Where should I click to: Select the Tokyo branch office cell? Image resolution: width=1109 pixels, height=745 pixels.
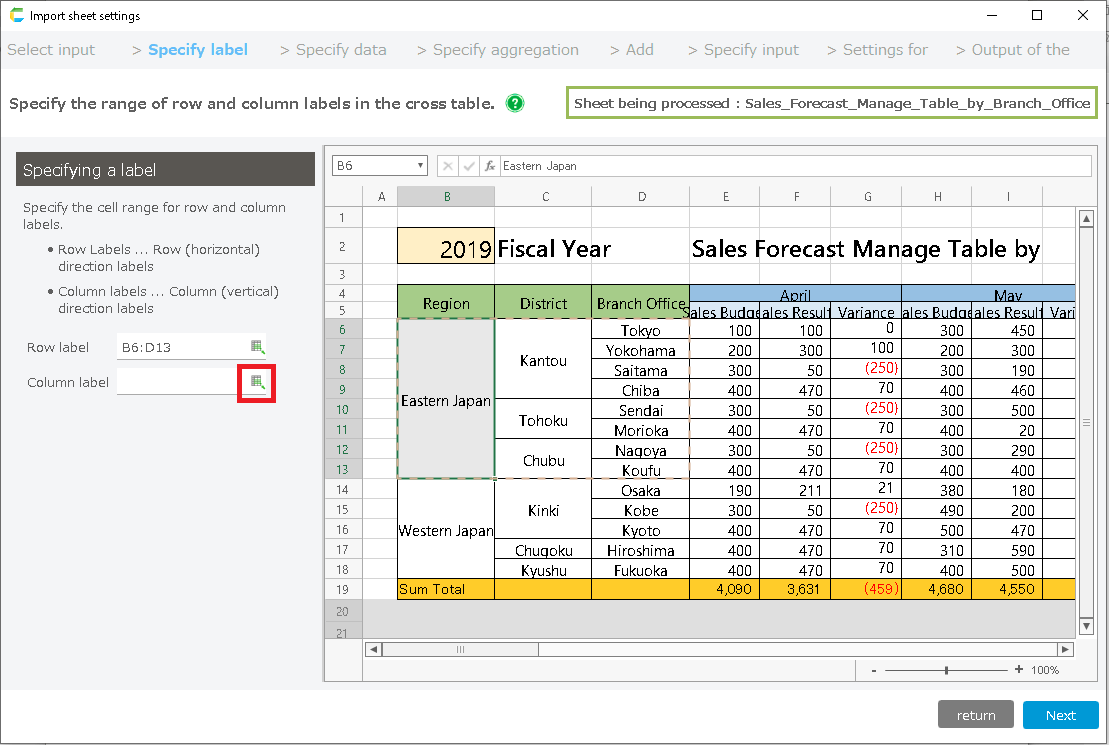(640, 330)
